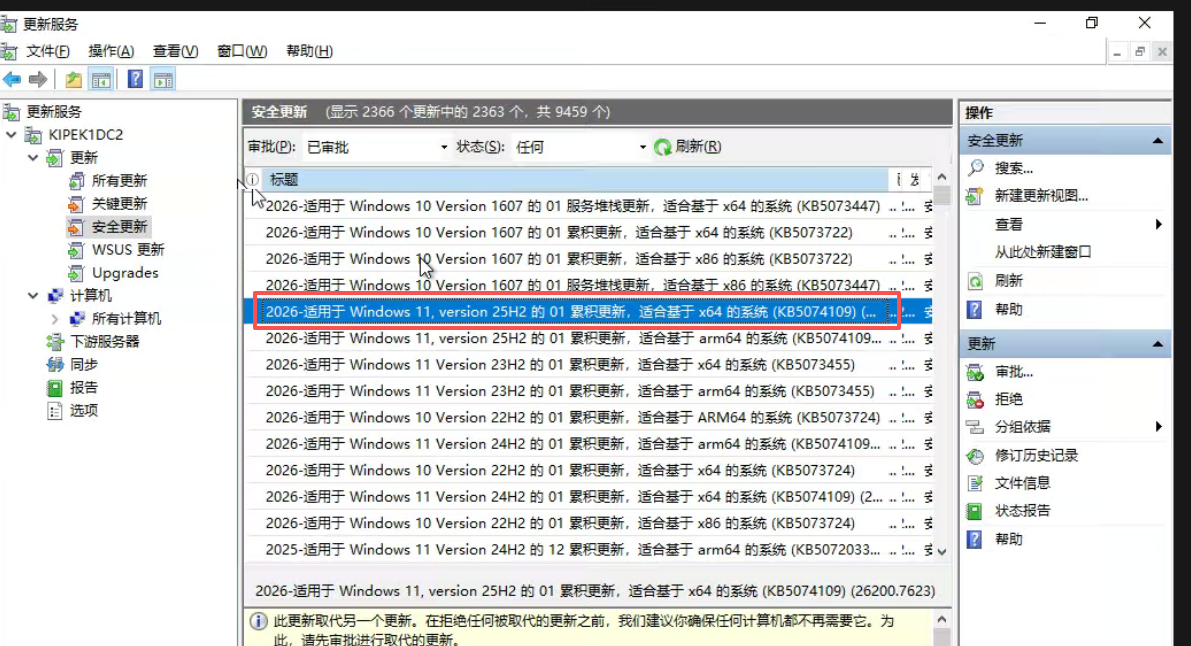Select WSUS 更新 node
Image resolution: width=1191 pixels, height=646 pixels.
click(128, 250)
